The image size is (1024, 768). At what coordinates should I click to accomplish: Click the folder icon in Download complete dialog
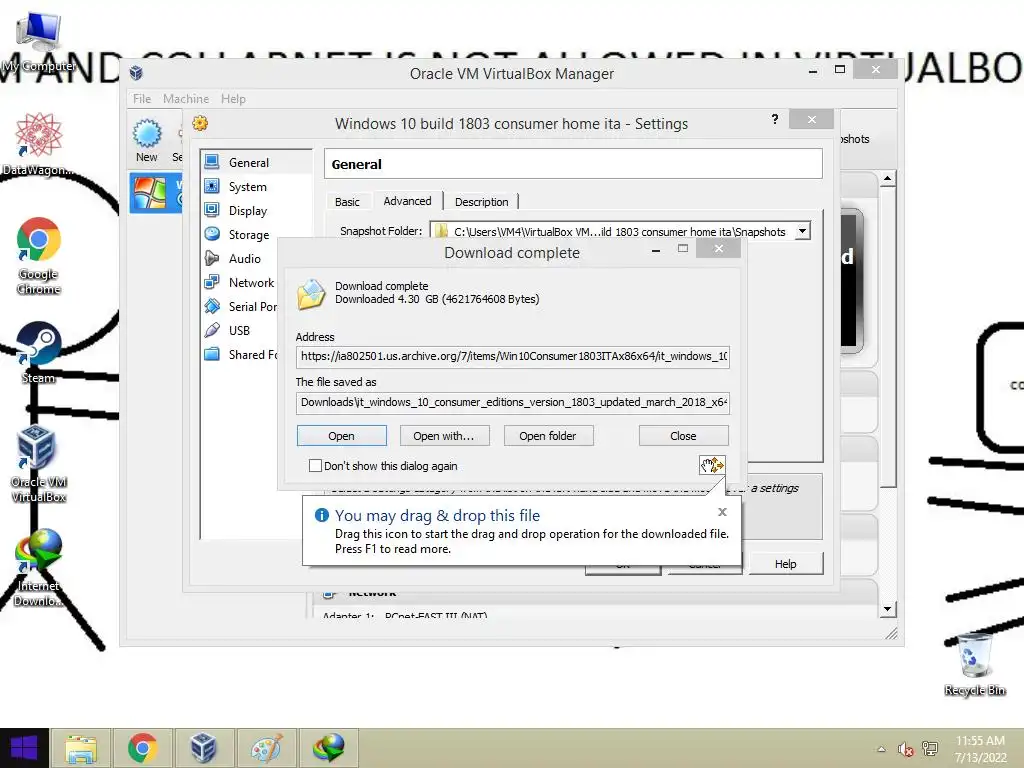point(311,294)
